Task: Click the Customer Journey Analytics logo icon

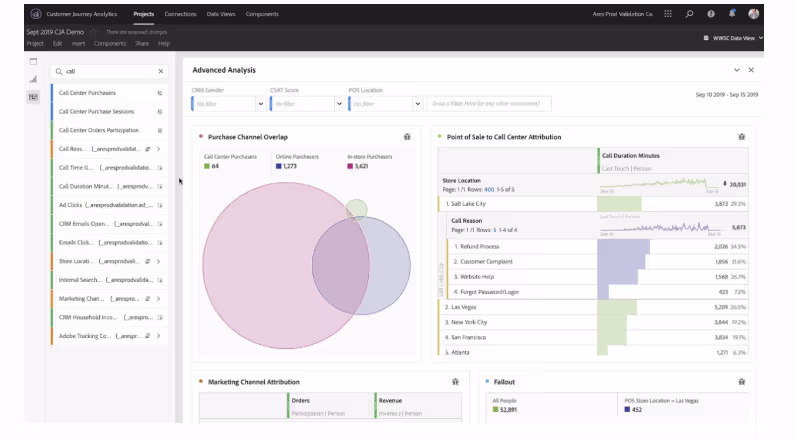Action: 35,14
